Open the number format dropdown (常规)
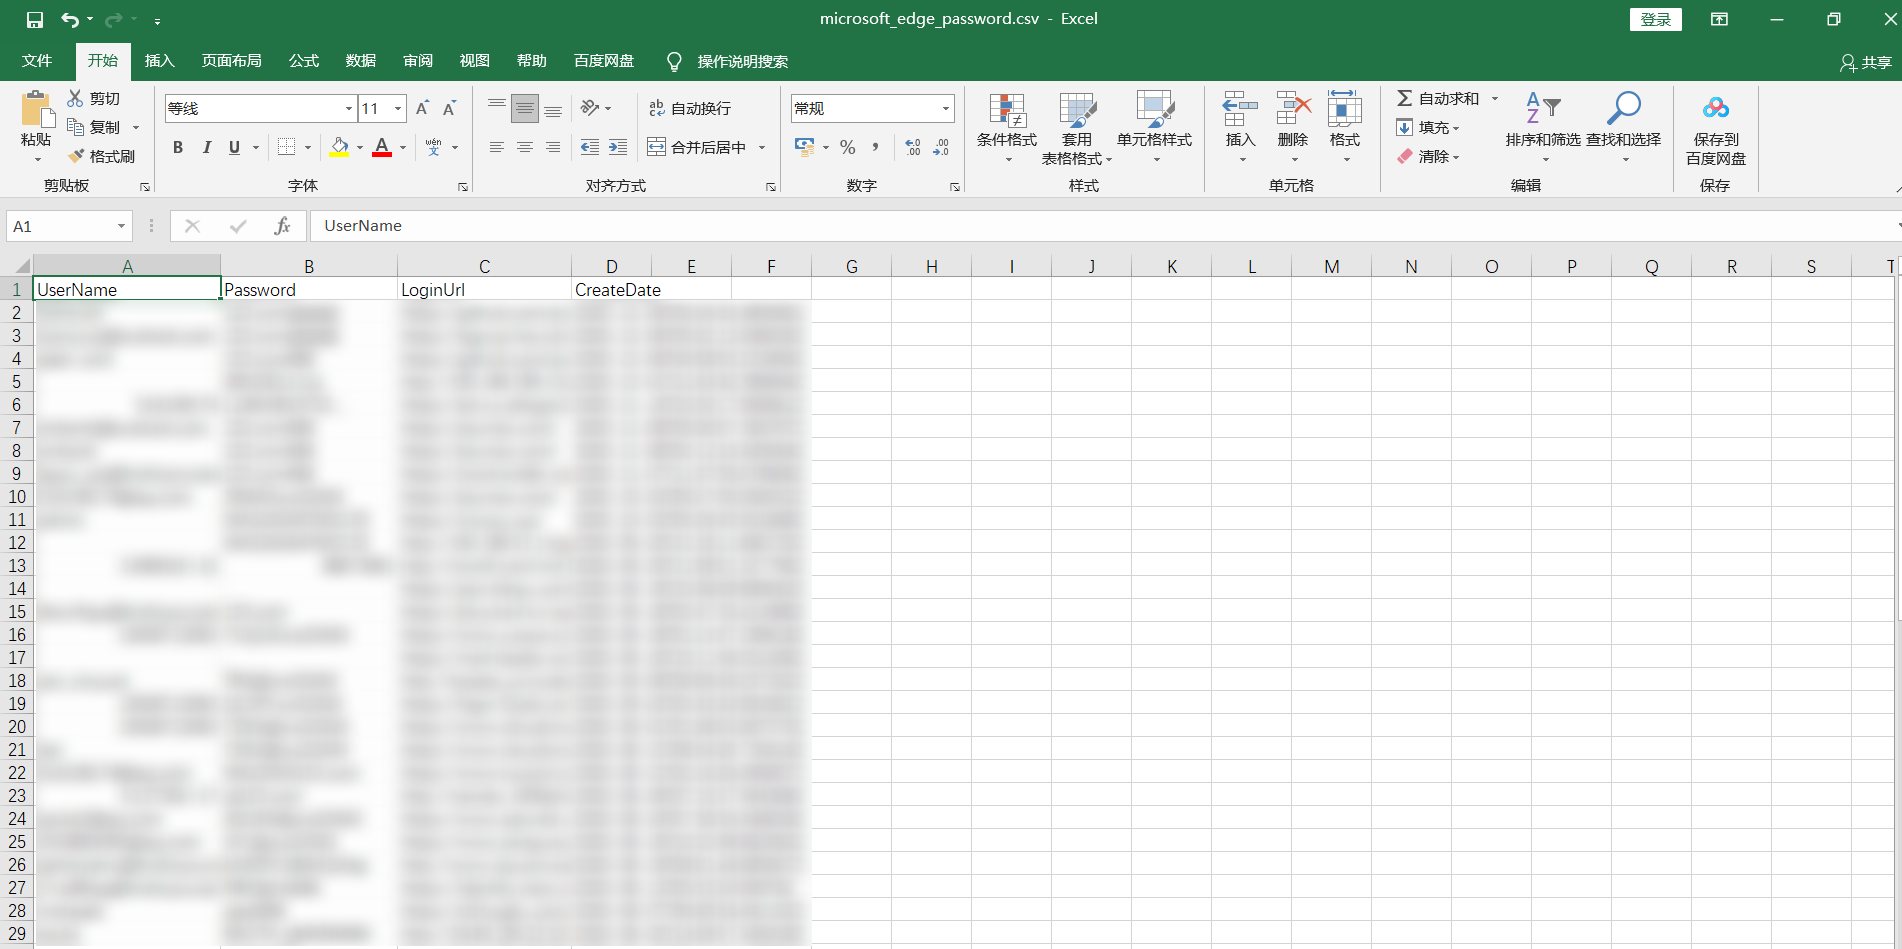 coord(945,108)
